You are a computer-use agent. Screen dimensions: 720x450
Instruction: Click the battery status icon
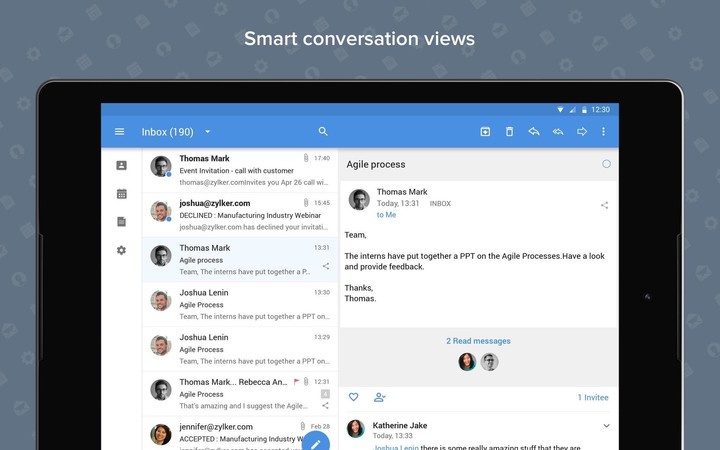pyautogui.click(x=584, y=110)
